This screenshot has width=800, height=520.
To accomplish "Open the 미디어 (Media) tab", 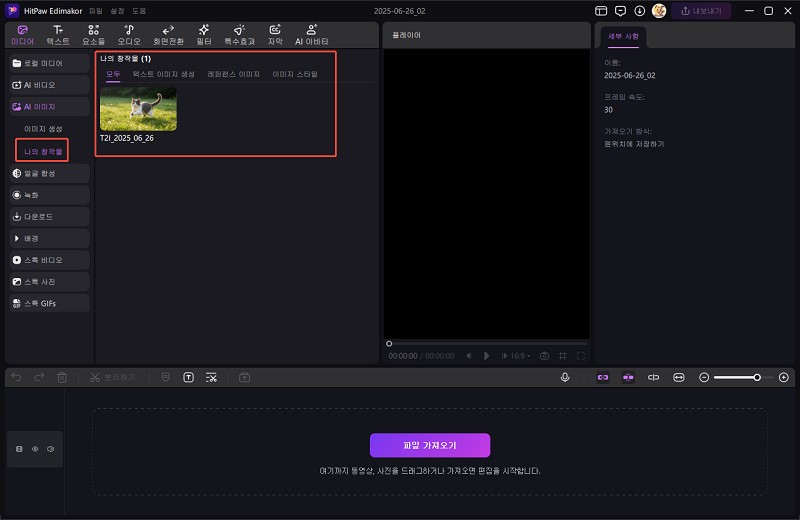I will coord(22,35).
